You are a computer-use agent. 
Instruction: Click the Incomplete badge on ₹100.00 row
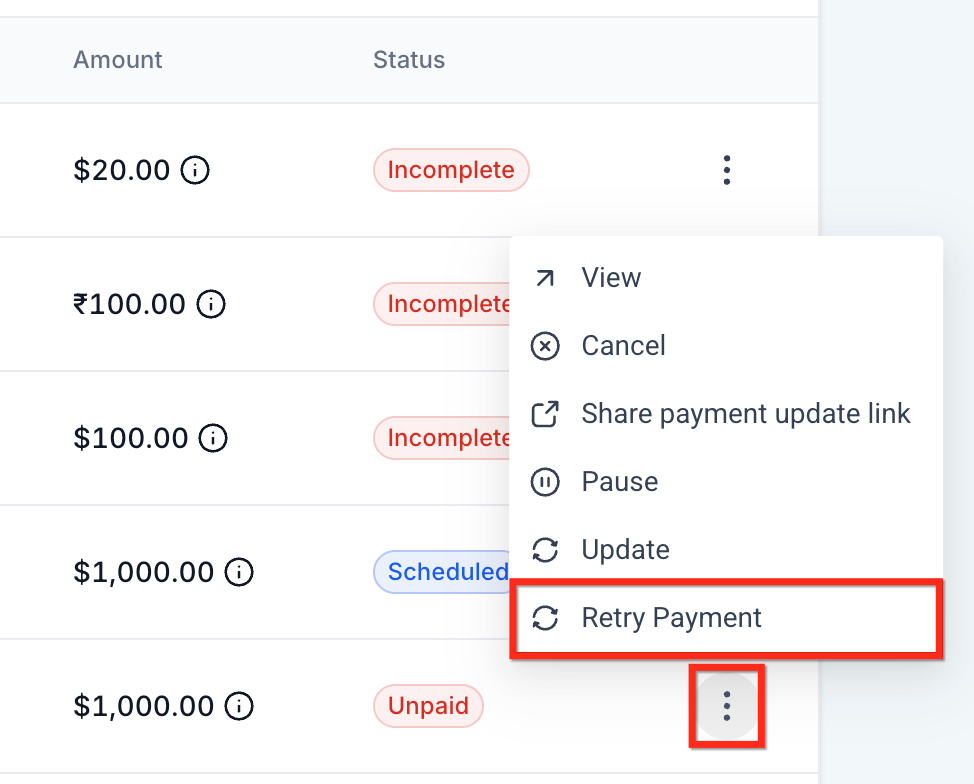[442, 304]
